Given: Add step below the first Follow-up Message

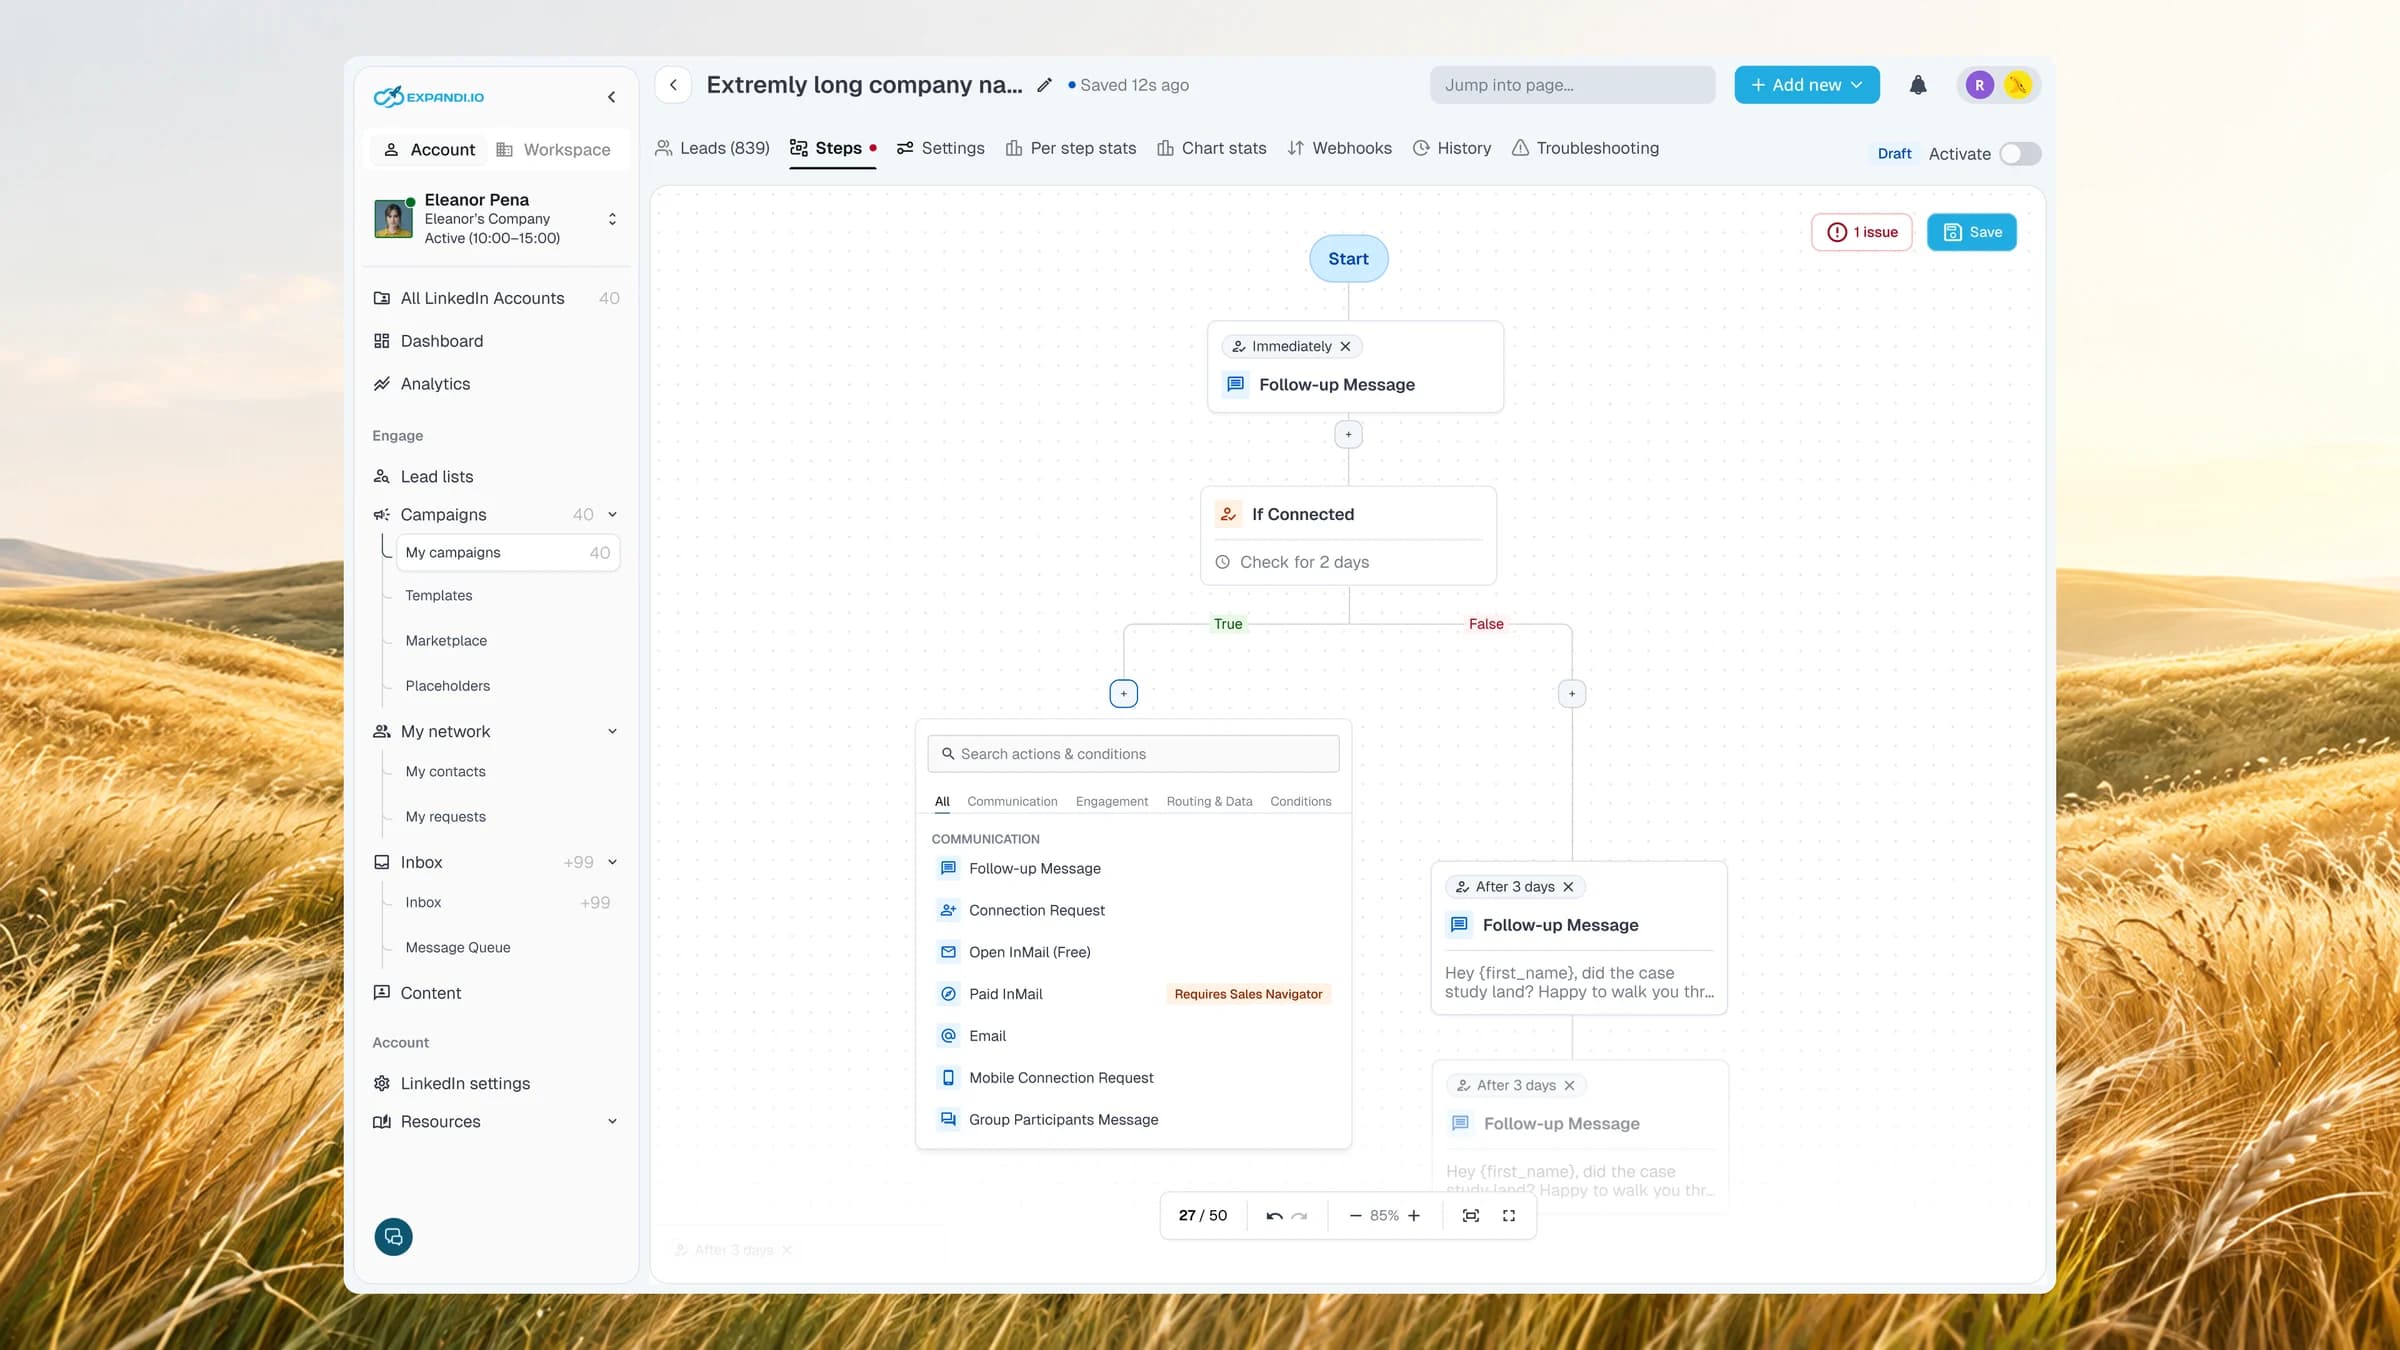Looking at the screenshot, I should pyautogui.click(x=1348, y=435).
